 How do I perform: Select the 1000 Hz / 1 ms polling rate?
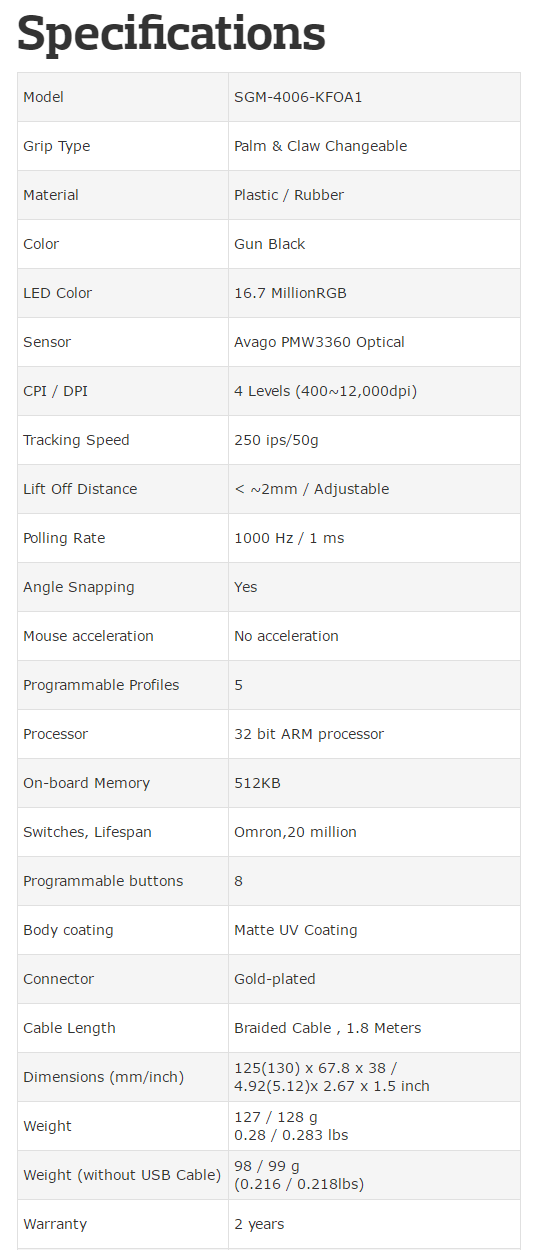pyautogui.click(x=289, y=538)
